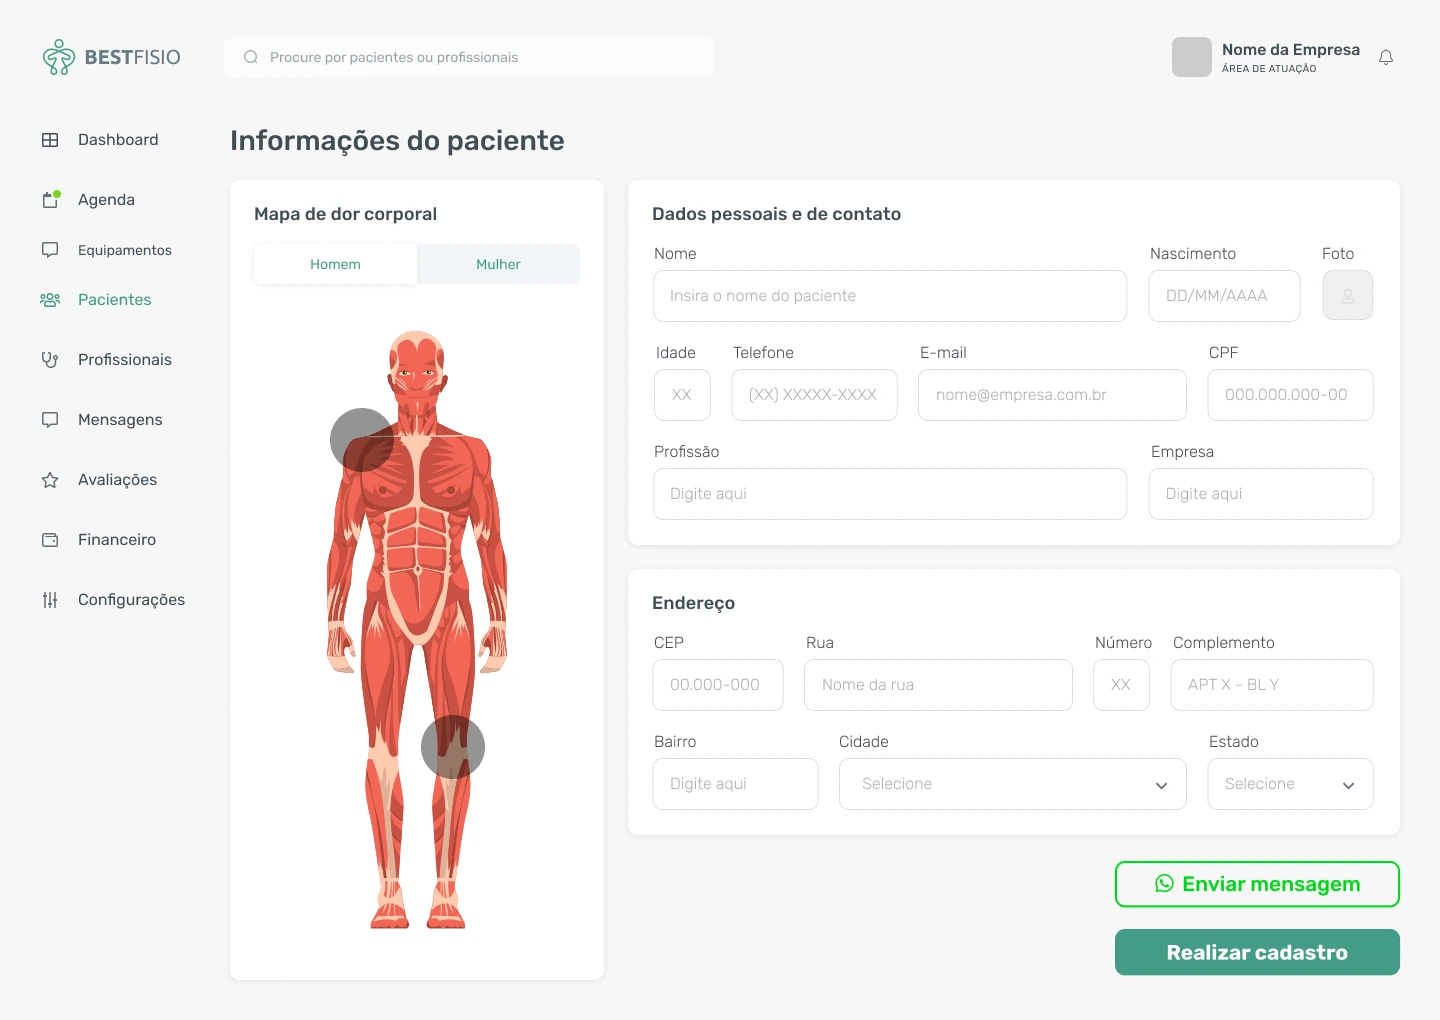
Task: Switch body map to Homem
Action: coord(335,264)
